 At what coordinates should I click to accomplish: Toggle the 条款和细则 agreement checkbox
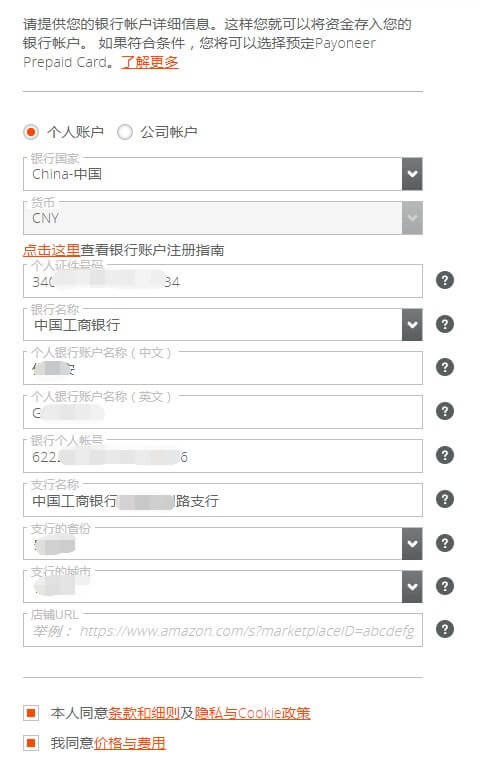pos(31,712)
